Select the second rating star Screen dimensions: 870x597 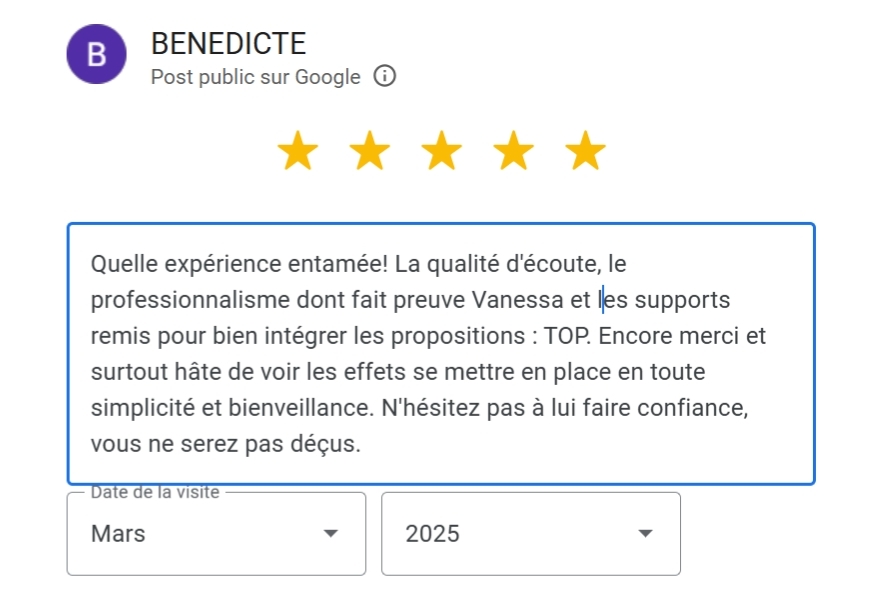pyautogui.click(x=370, y=152)
